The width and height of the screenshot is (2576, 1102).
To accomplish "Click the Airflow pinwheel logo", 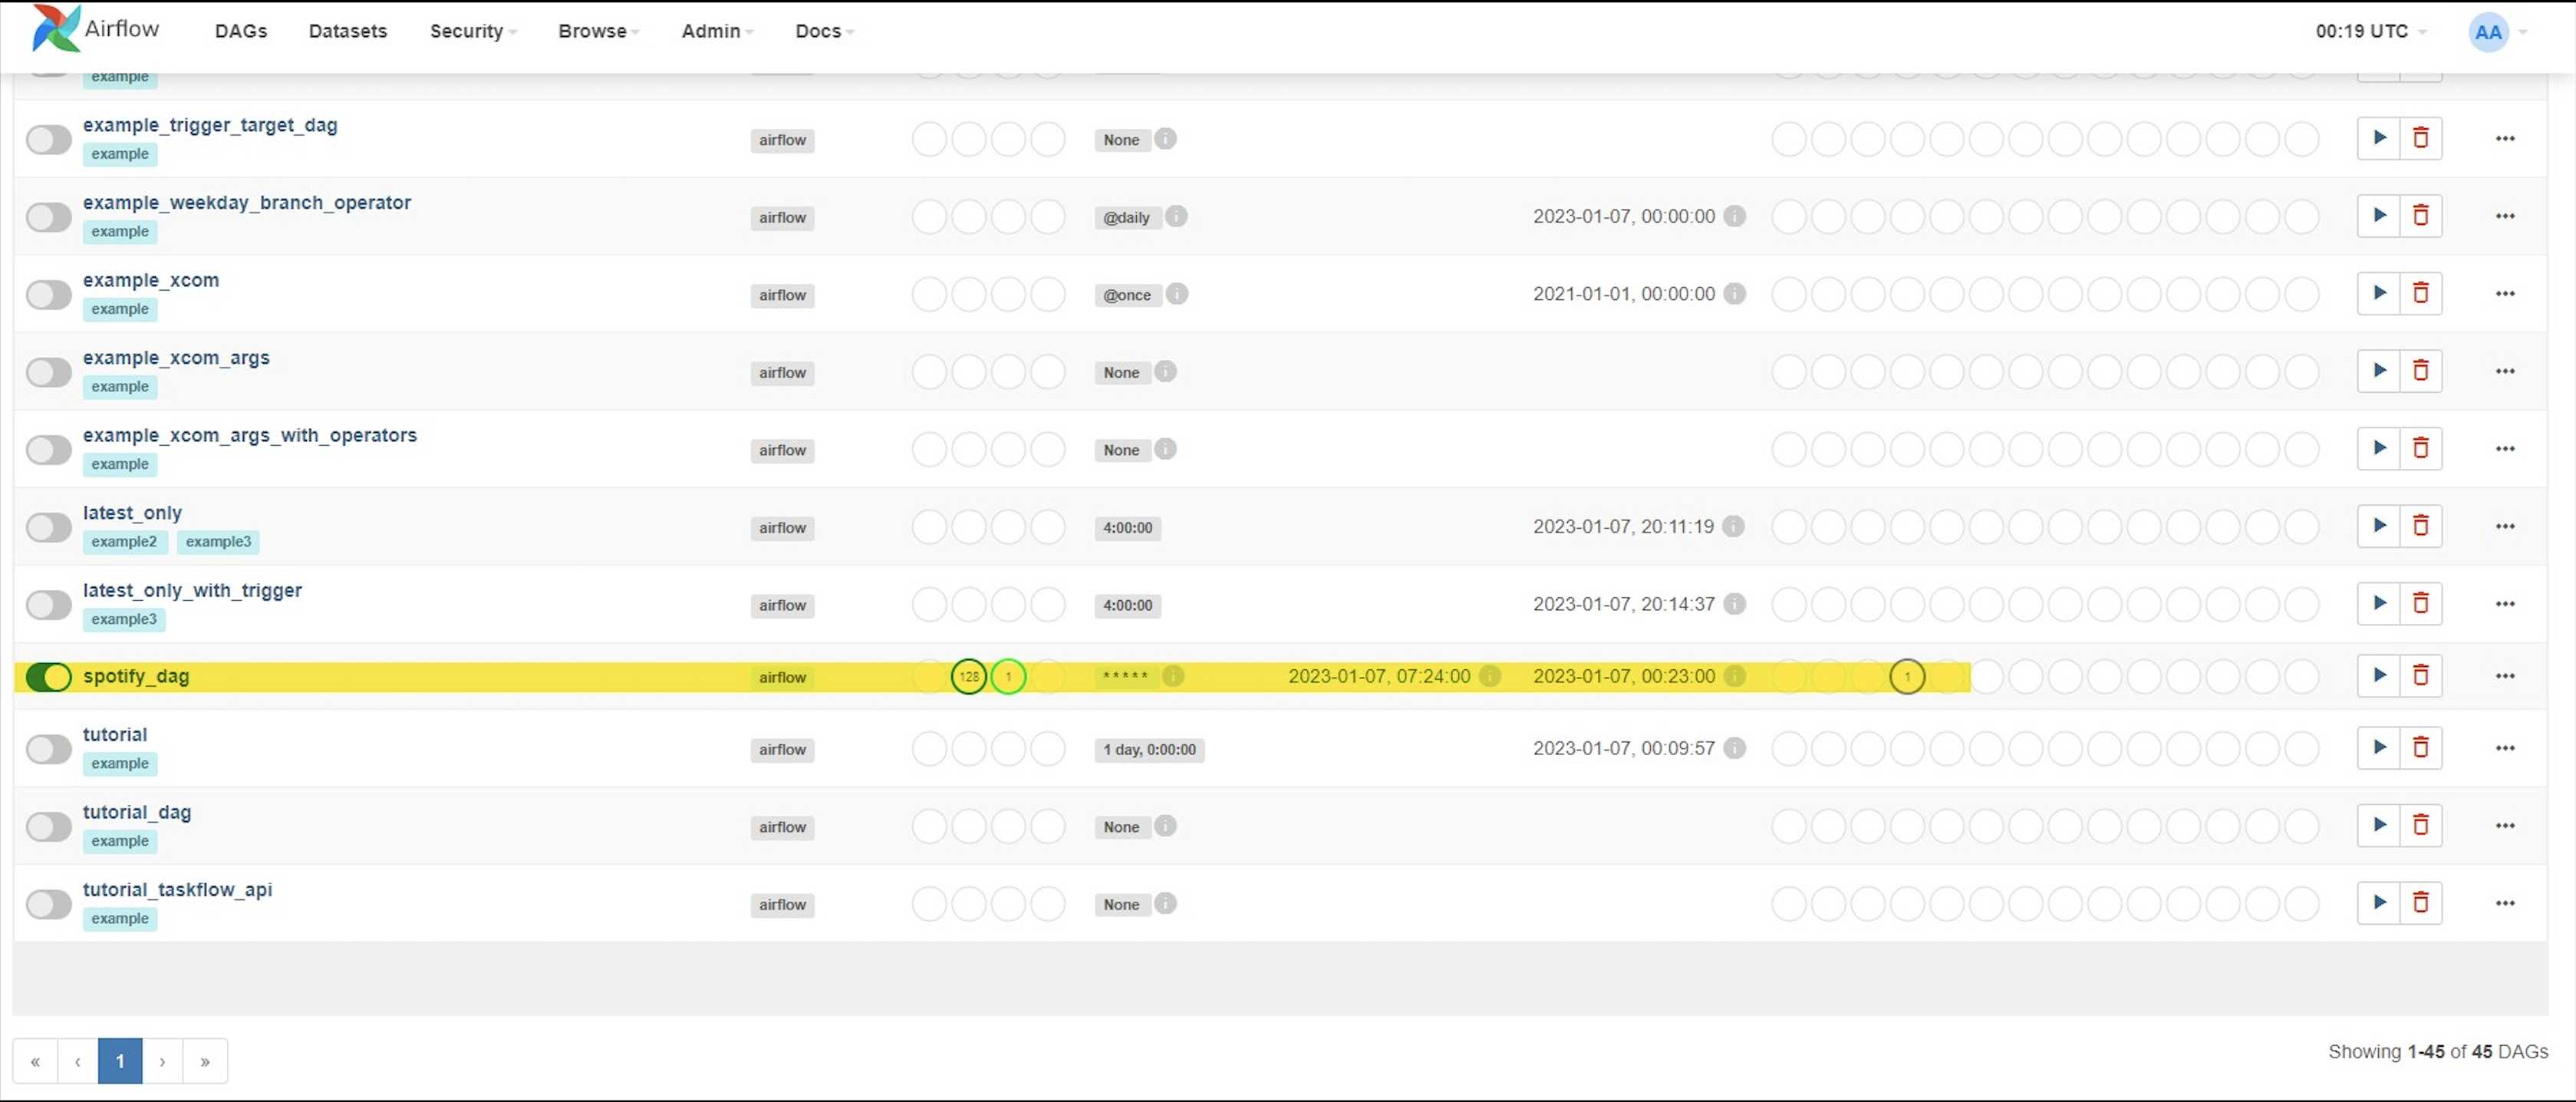I will pos(55,28).
